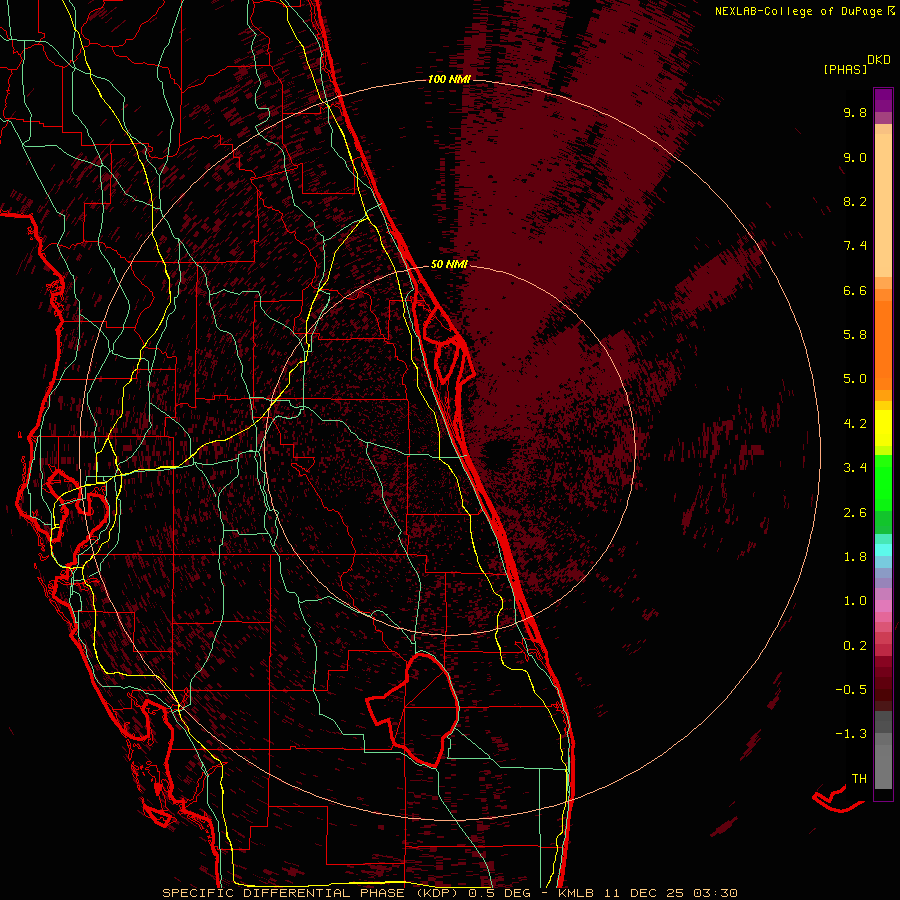
Task: Click the 1.8 legend value
Action: (855, 557)
